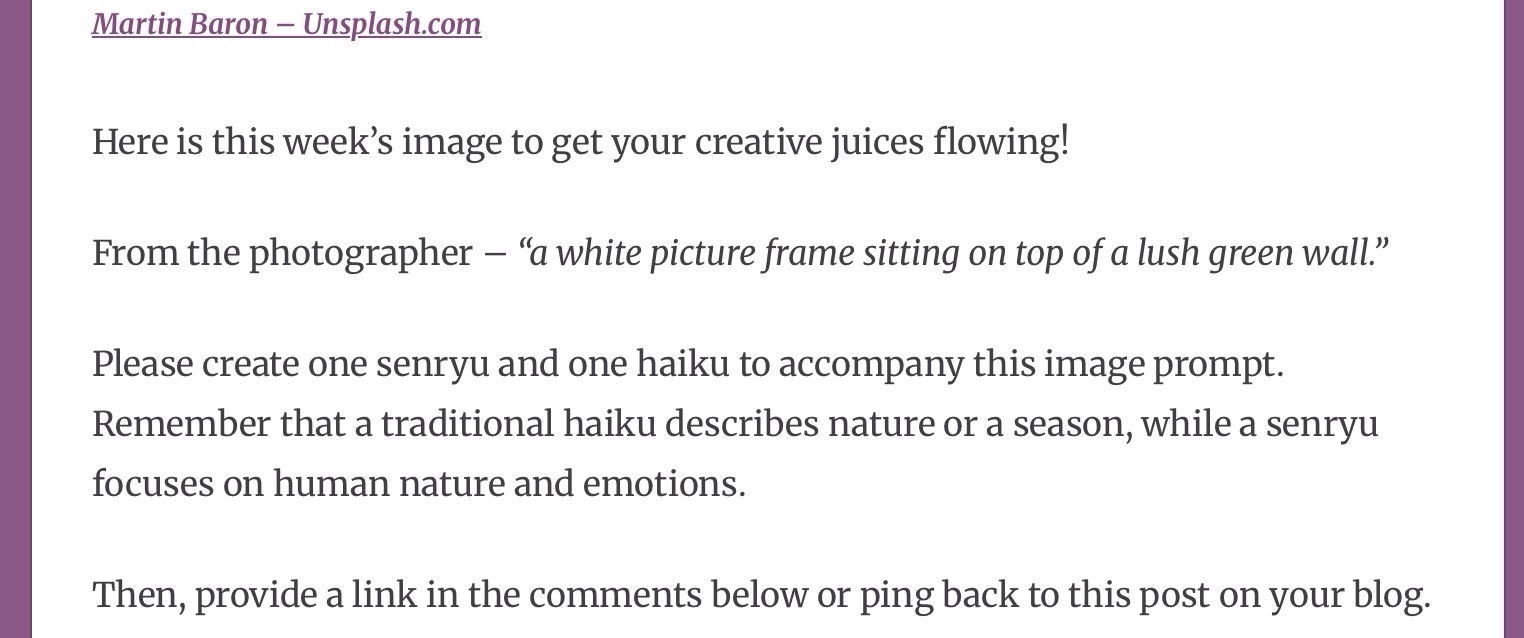Screen dimensions: 1524x638
Task: Click the purple border on the right edge
Action: (x=1513, y=319)
